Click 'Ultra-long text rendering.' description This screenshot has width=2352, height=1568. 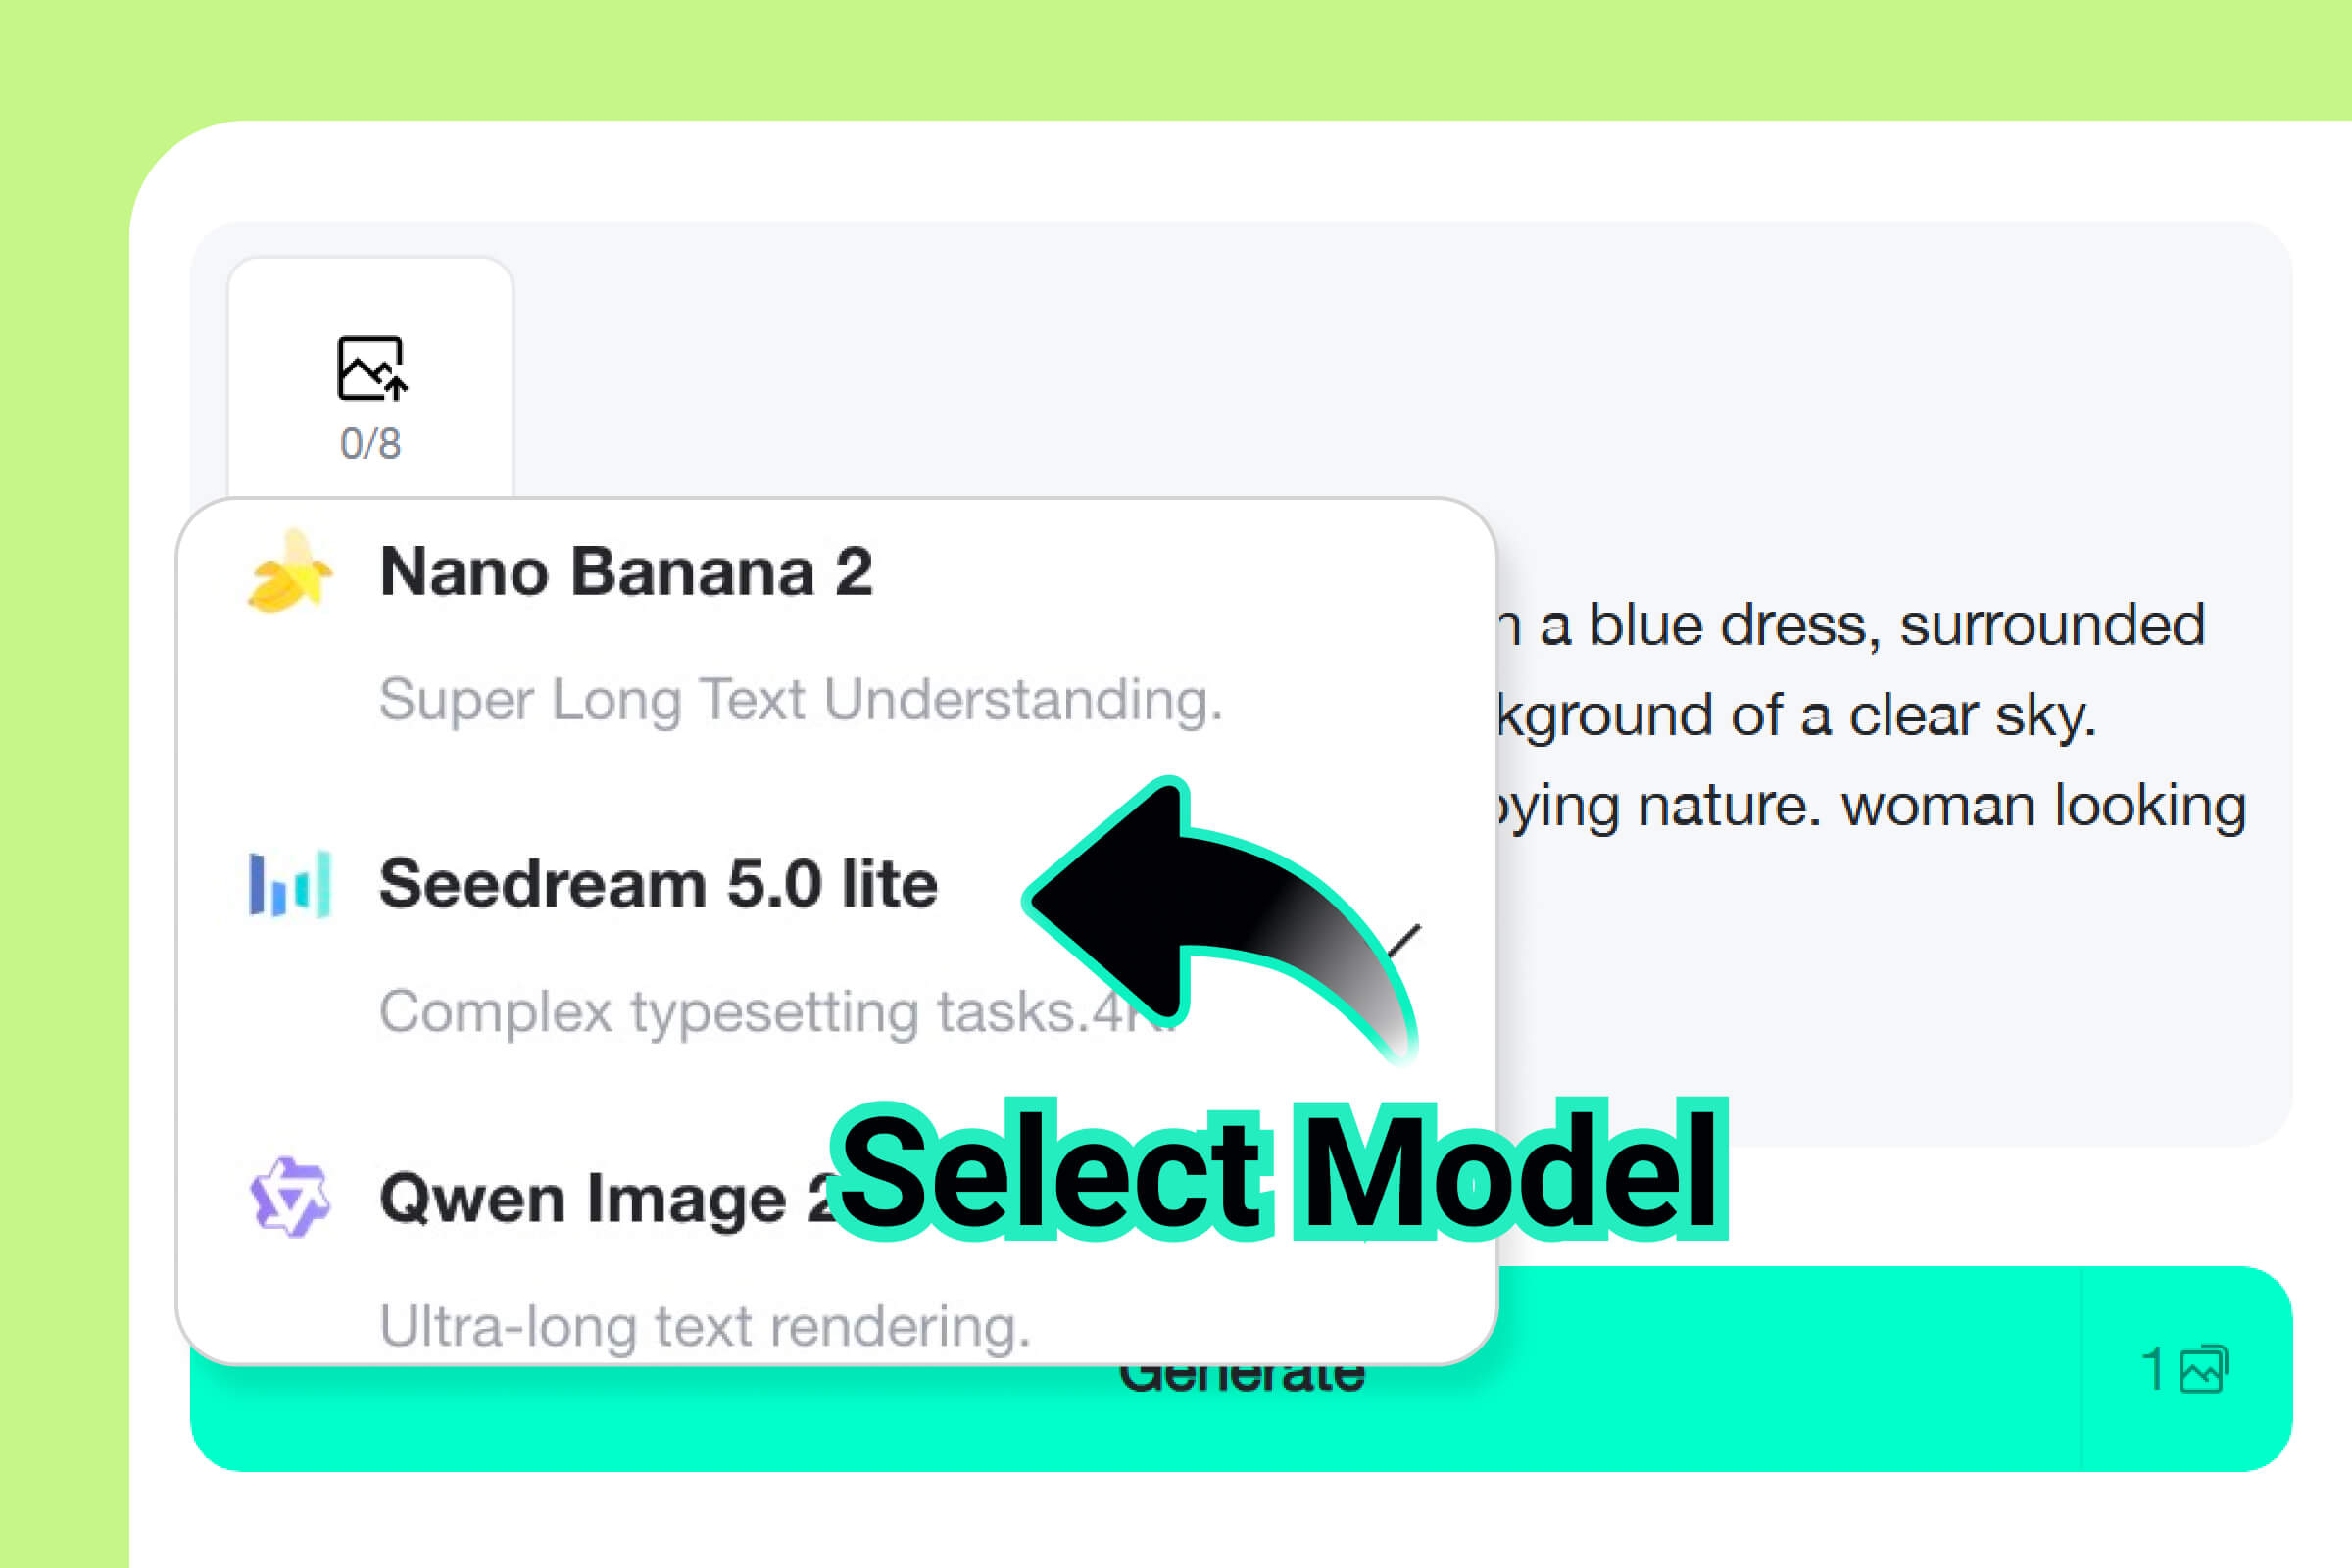point(704,1326)
